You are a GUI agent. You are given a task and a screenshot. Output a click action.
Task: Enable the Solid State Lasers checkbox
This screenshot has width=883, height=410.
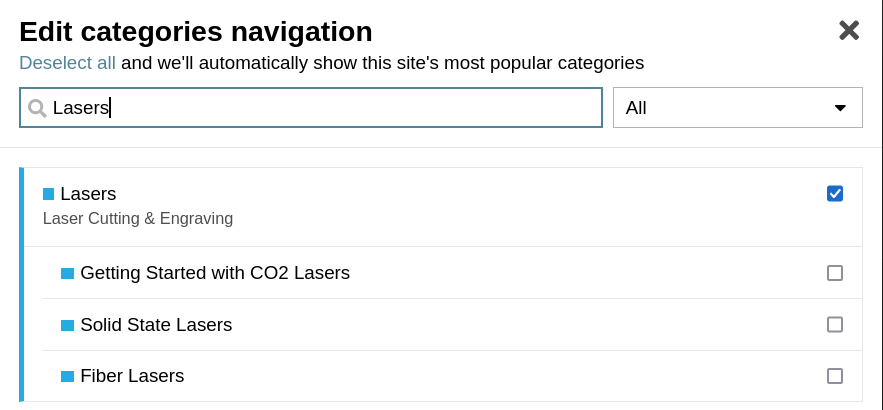[x=835, y=325]
